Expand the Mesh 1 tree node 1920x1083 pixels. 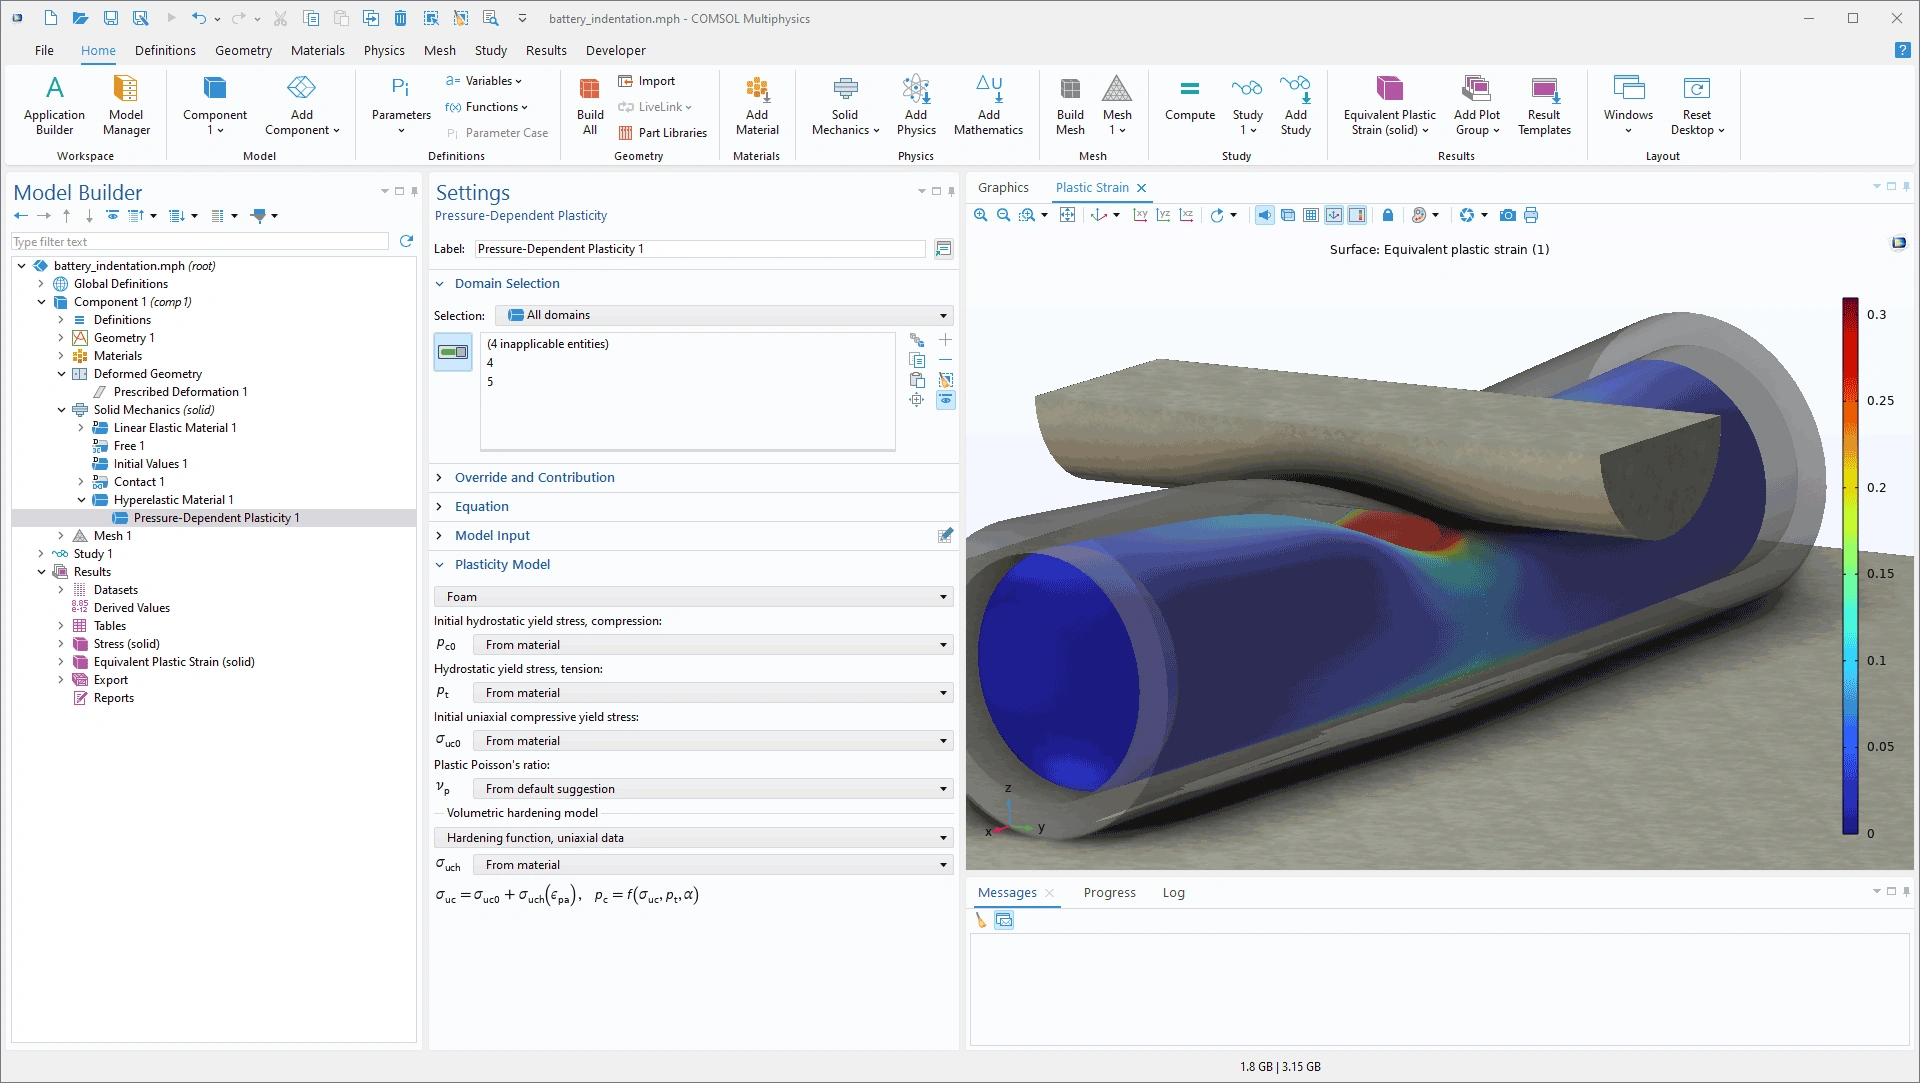pyautogui.click(x=61, y=536)
